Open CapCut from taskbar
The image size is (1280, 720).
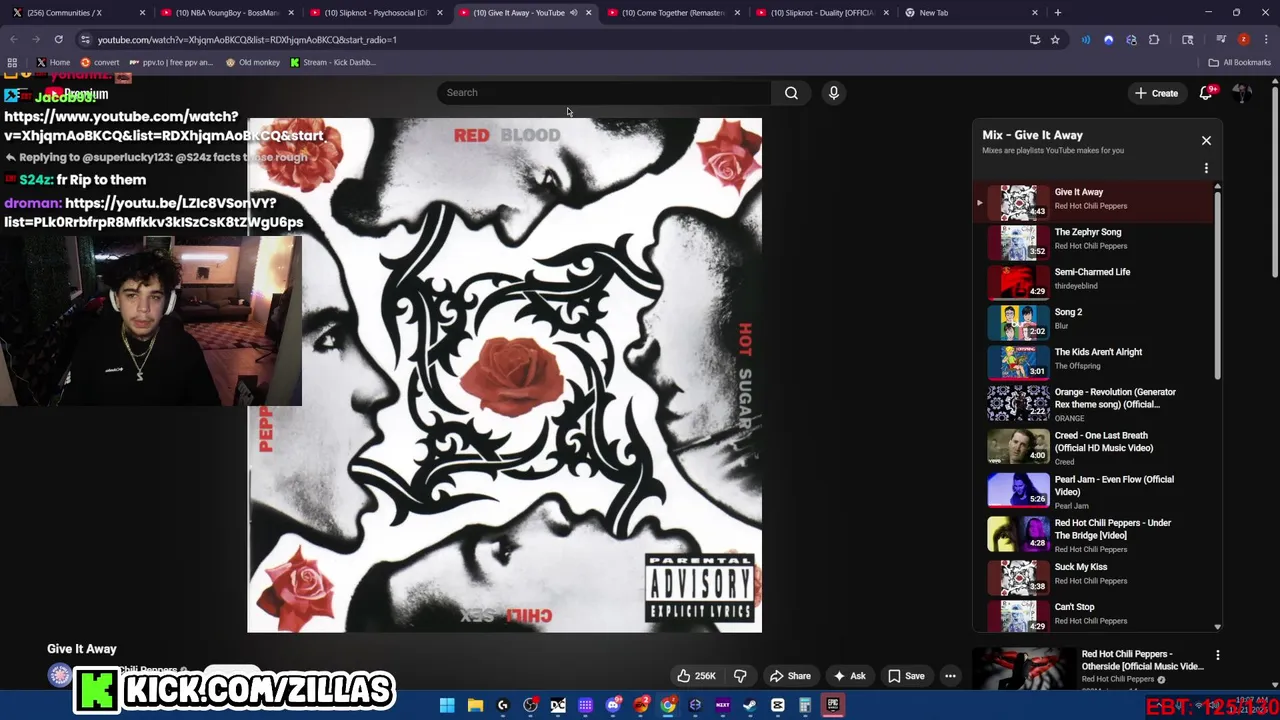click(777, 705)
